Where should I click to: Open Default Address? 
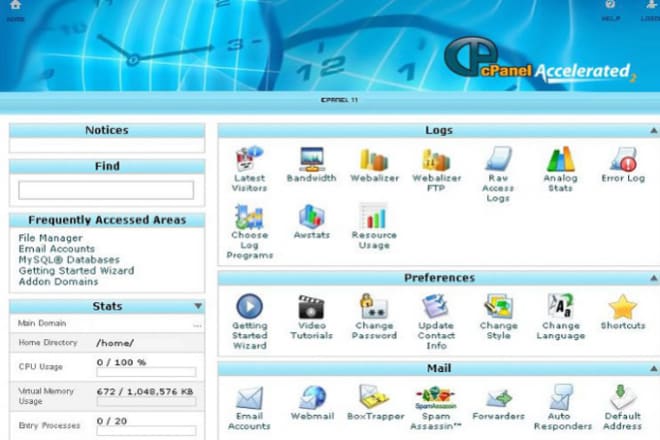[x=623, y=407]
